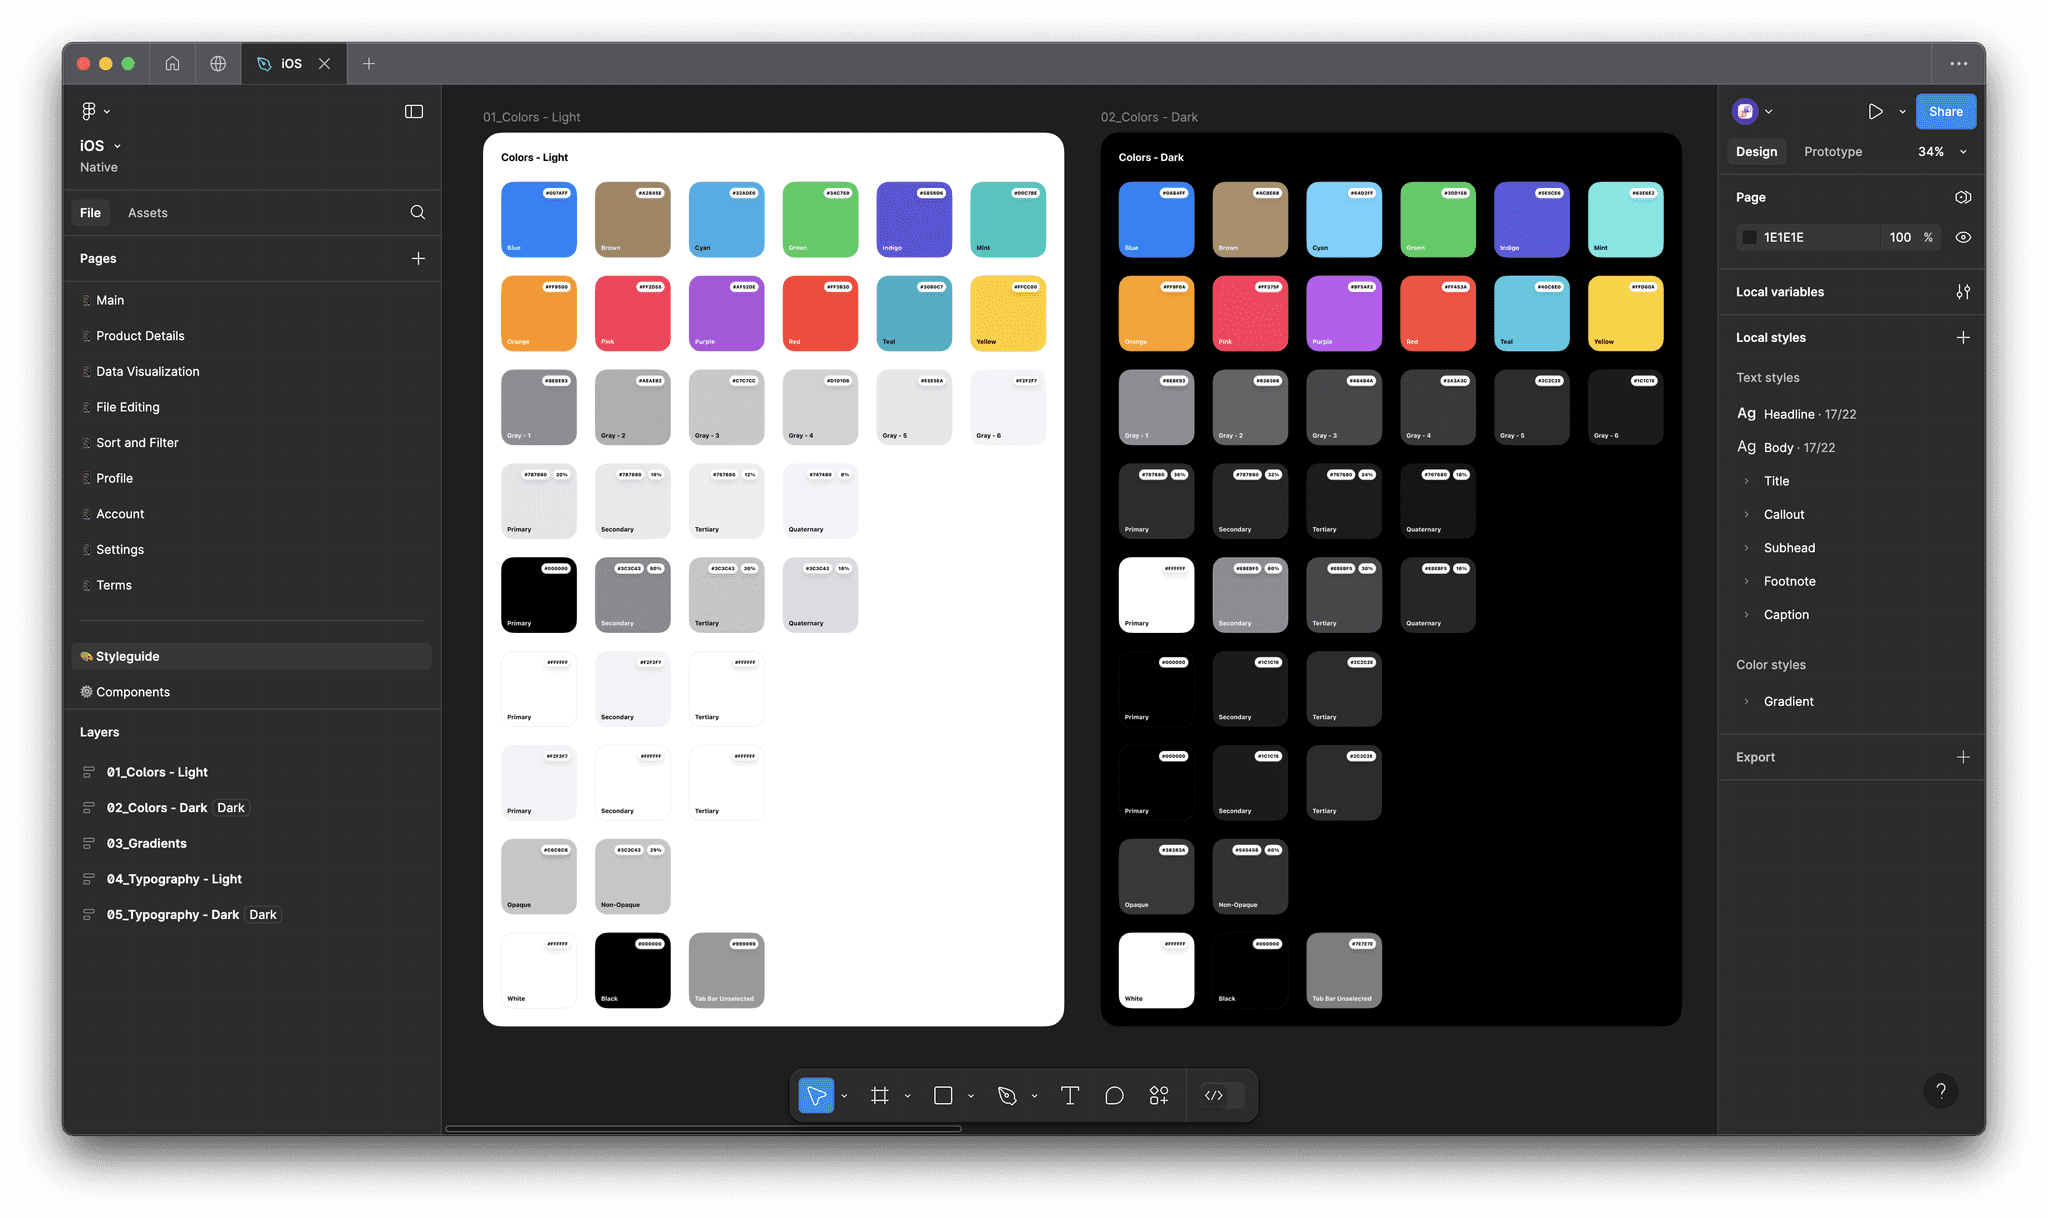Add a new tab with plus icon
This screenshot has width=2048, height=1218.
(369, 63)
